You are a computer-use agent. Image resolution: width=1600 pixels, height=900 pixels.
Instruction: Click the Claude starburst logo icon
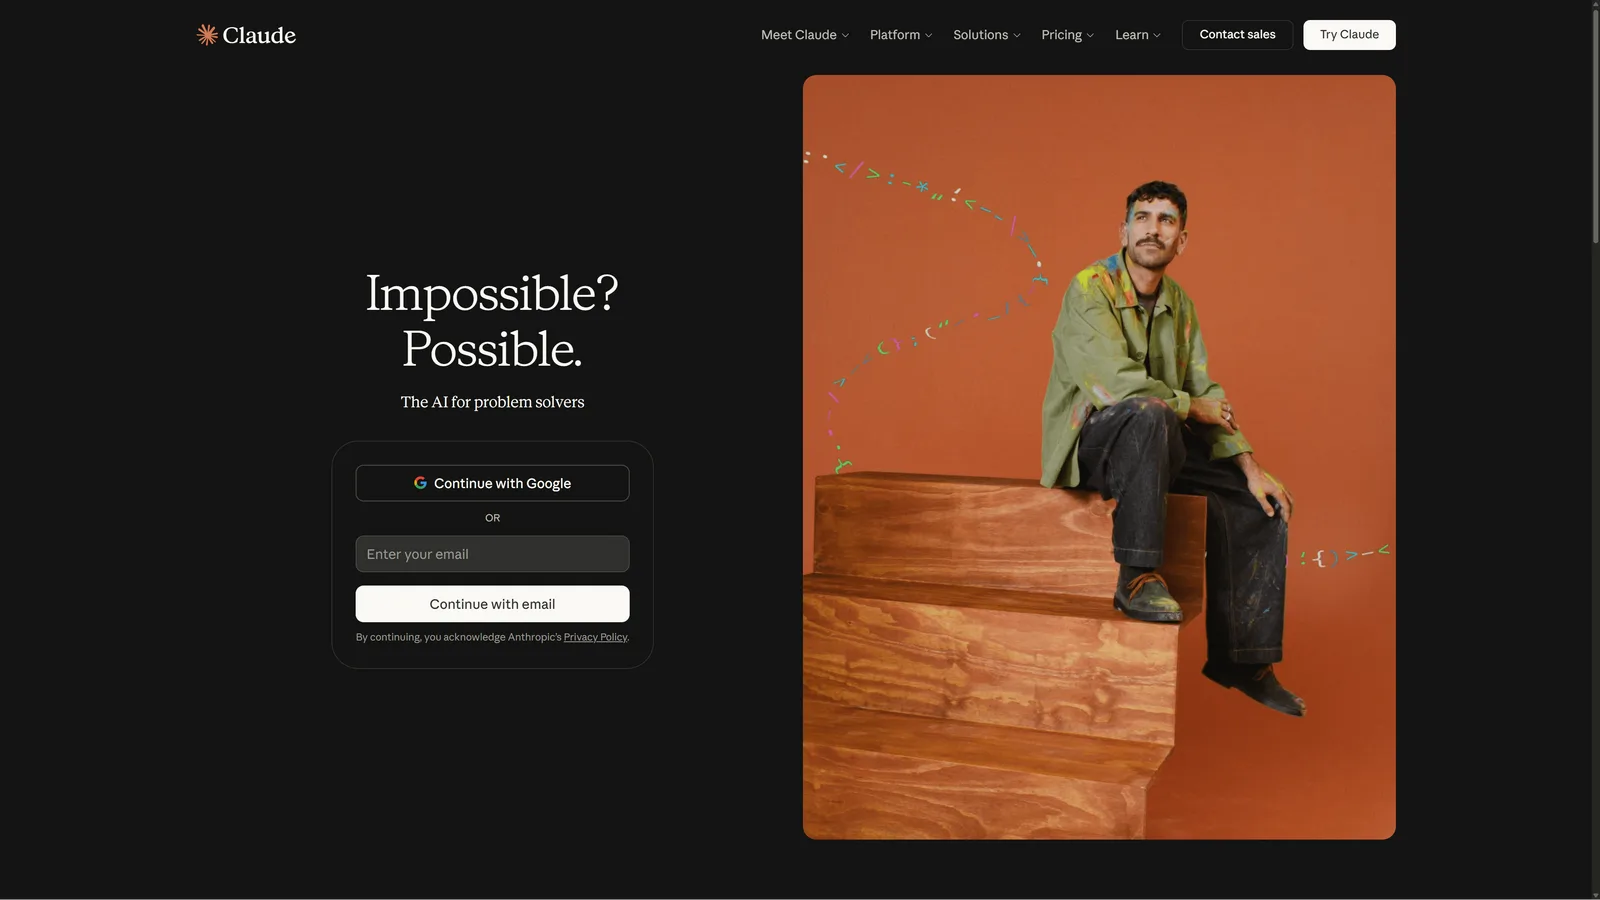[207, 35]
